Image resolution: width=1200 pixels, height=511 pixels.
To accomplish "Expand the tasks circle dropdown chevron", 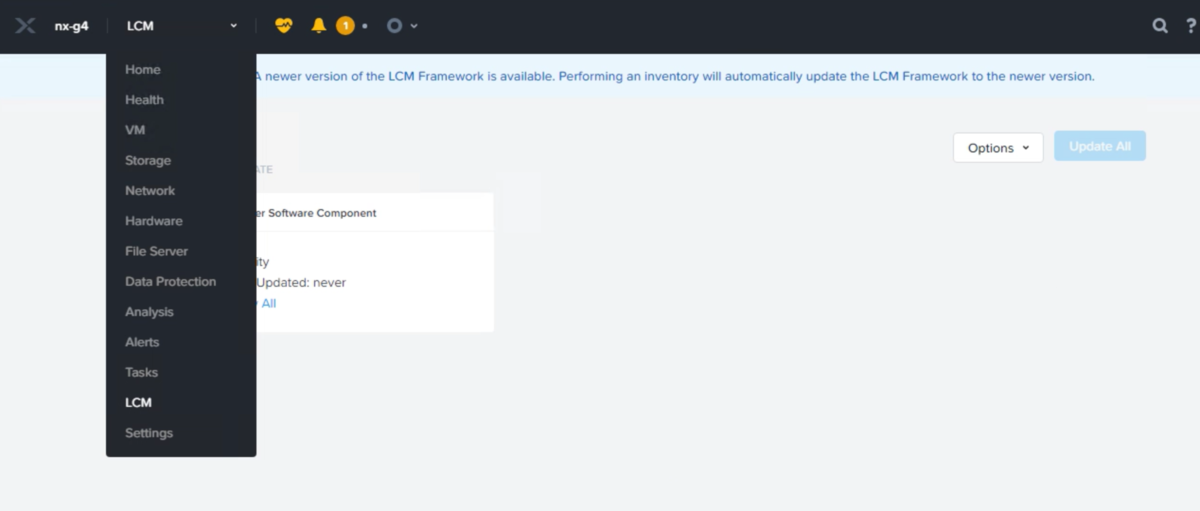I will (414, 26).
